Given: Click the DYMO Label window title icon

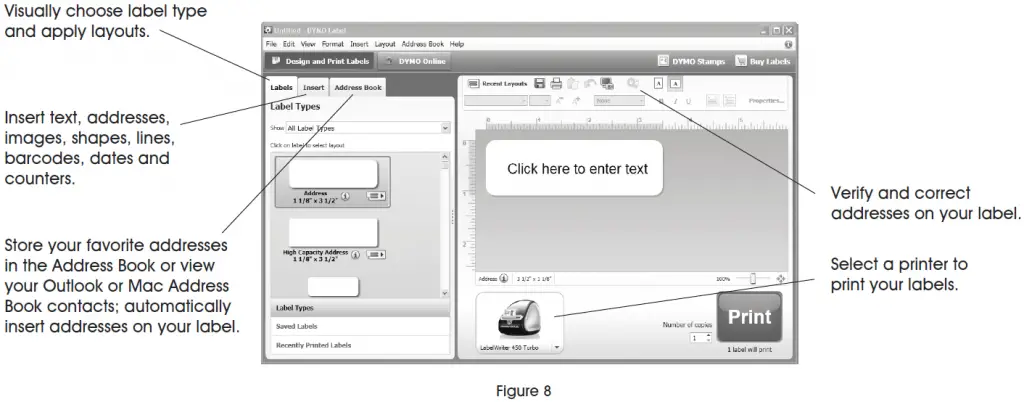Looking at the screenshot, I should tap(268, 30).
